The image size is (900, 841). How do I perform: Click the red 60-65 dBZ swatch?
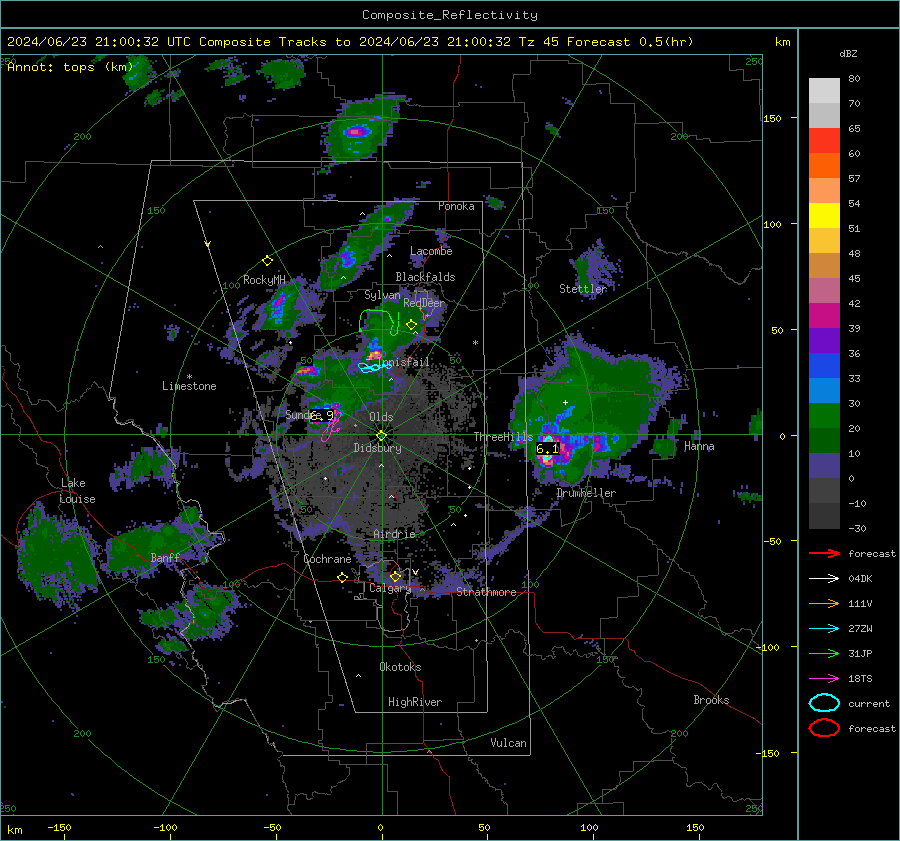[824, 140]
